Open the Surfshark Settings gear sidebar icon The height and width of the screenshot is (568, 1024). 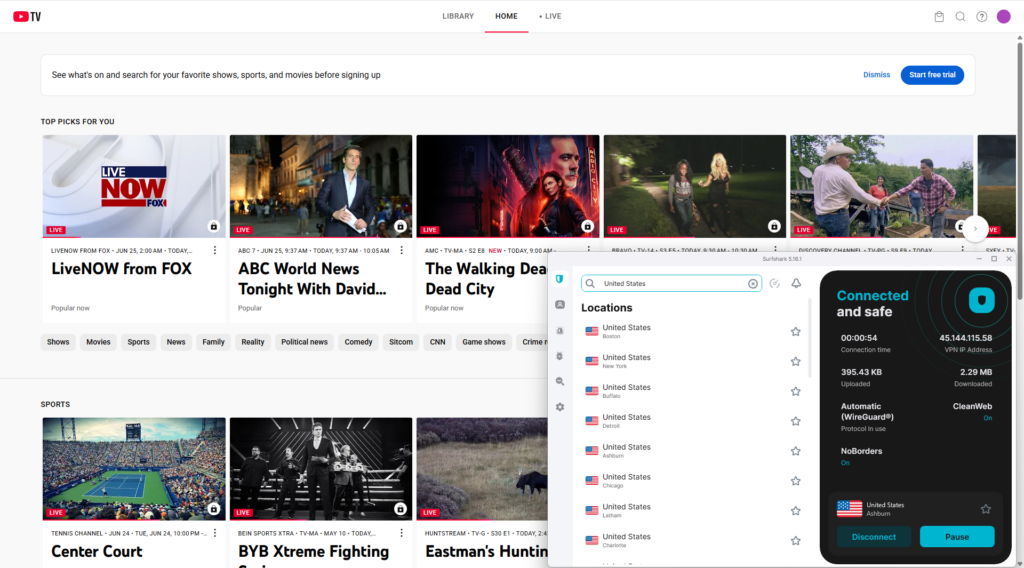(x=560, y=407)
